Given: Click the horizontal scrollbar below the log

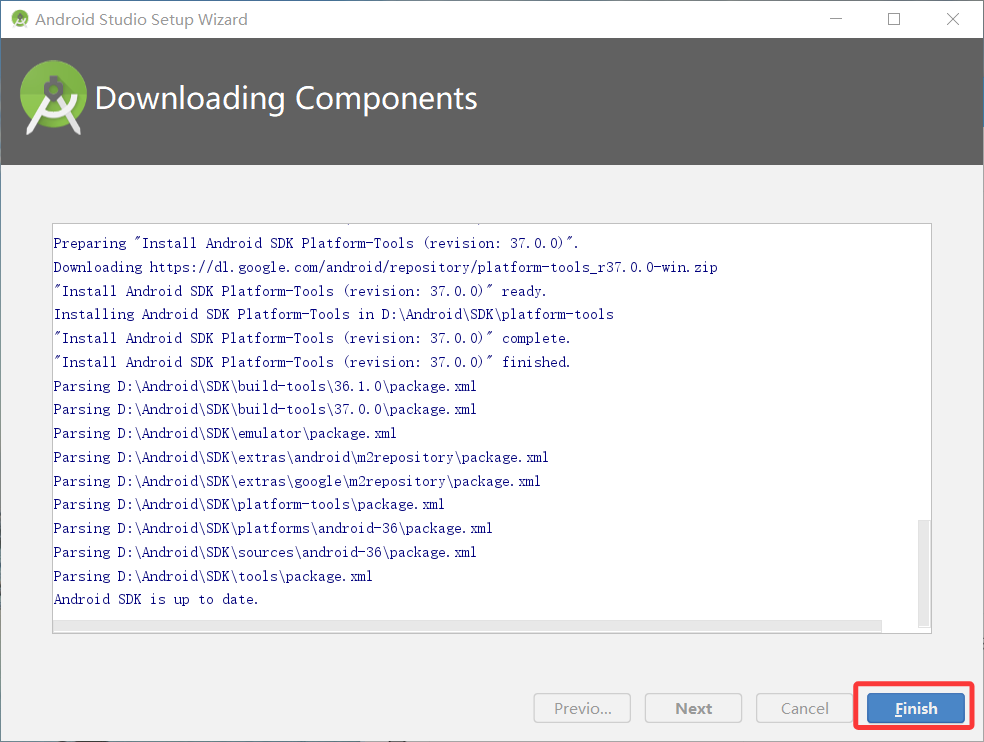Looking at the screenshot, I should 467,626.
